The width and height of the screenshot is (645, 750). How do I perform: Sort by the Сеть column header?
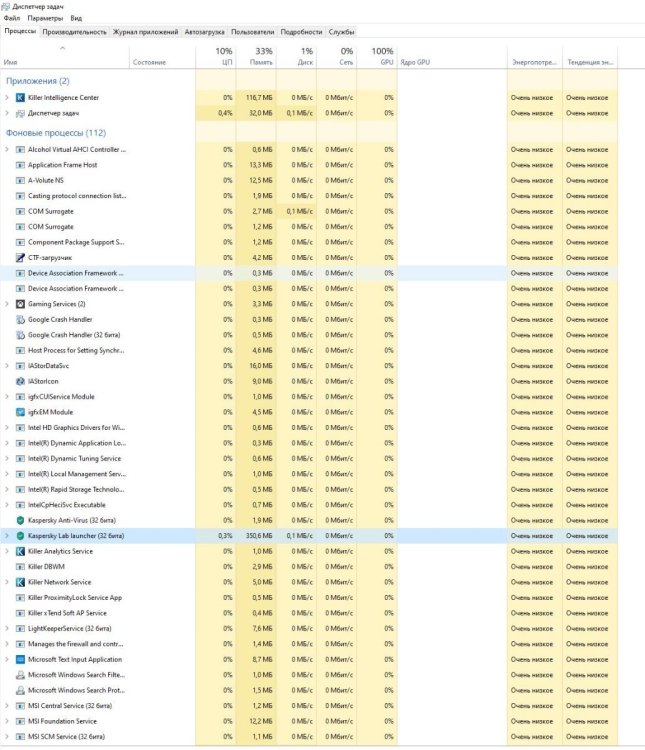pyautogui.click(x=336, y=57)
